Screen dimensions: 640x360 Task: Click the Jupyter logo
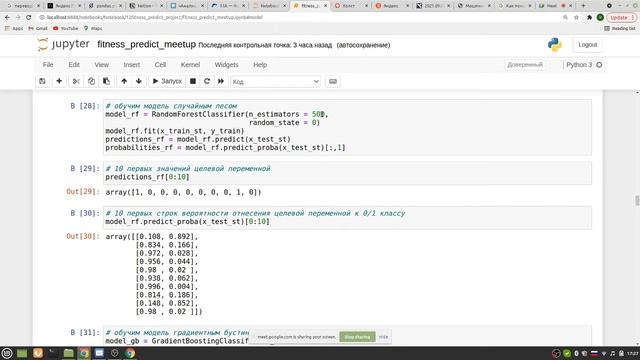point(63,44)
